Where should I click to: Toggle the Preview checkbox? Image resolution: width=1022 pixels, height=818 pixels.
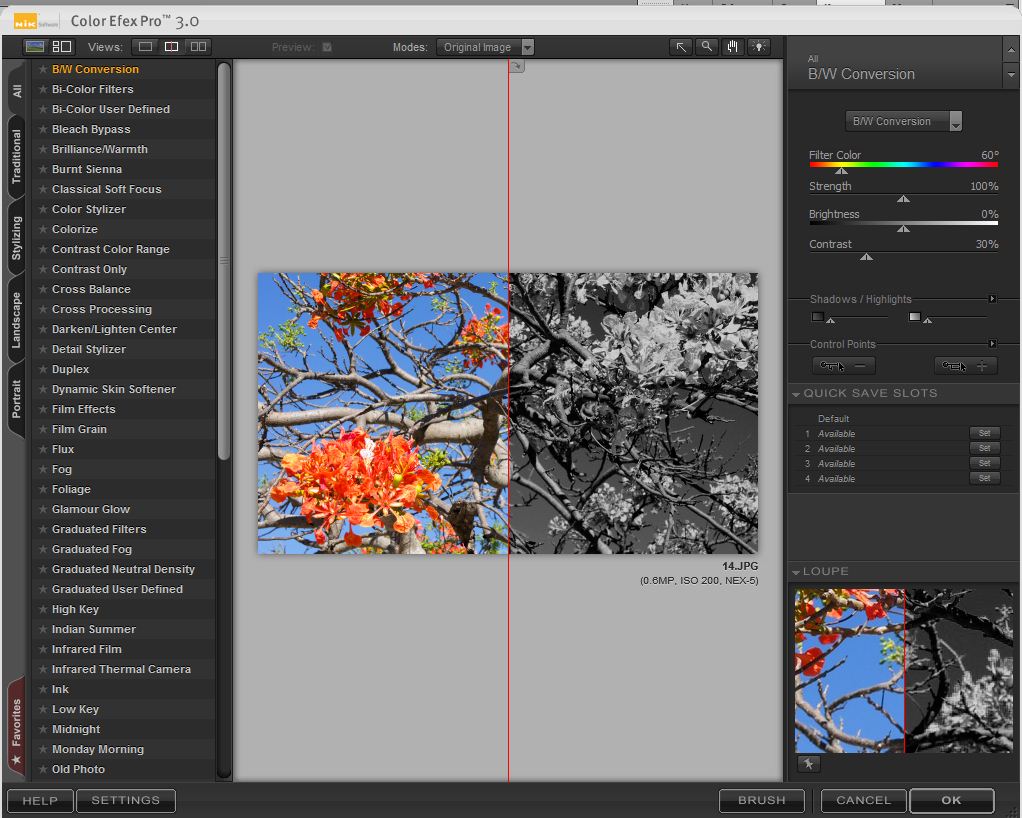326,47
